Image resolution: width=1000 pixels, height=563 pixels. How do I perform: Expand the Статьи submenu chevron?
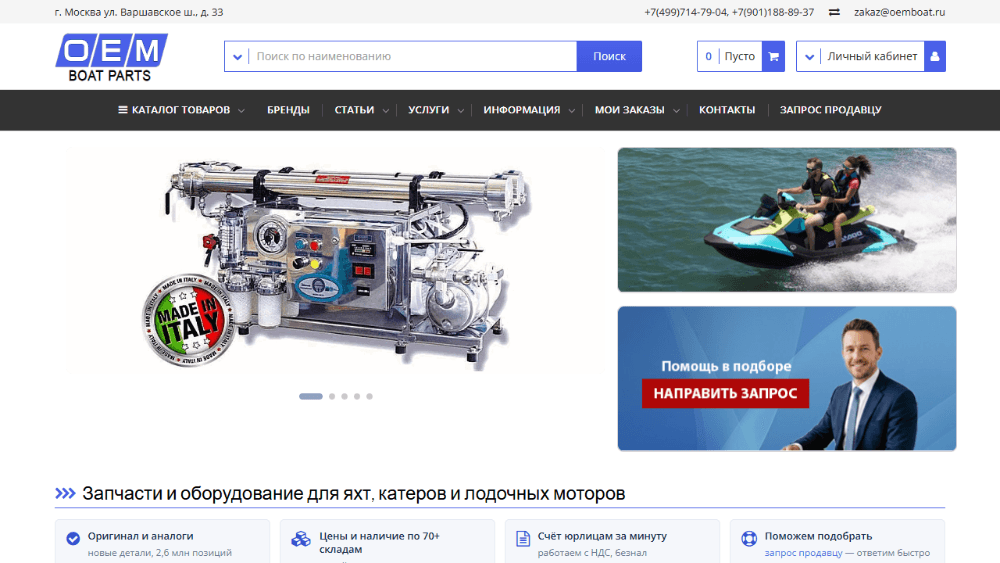click(386, 110)
